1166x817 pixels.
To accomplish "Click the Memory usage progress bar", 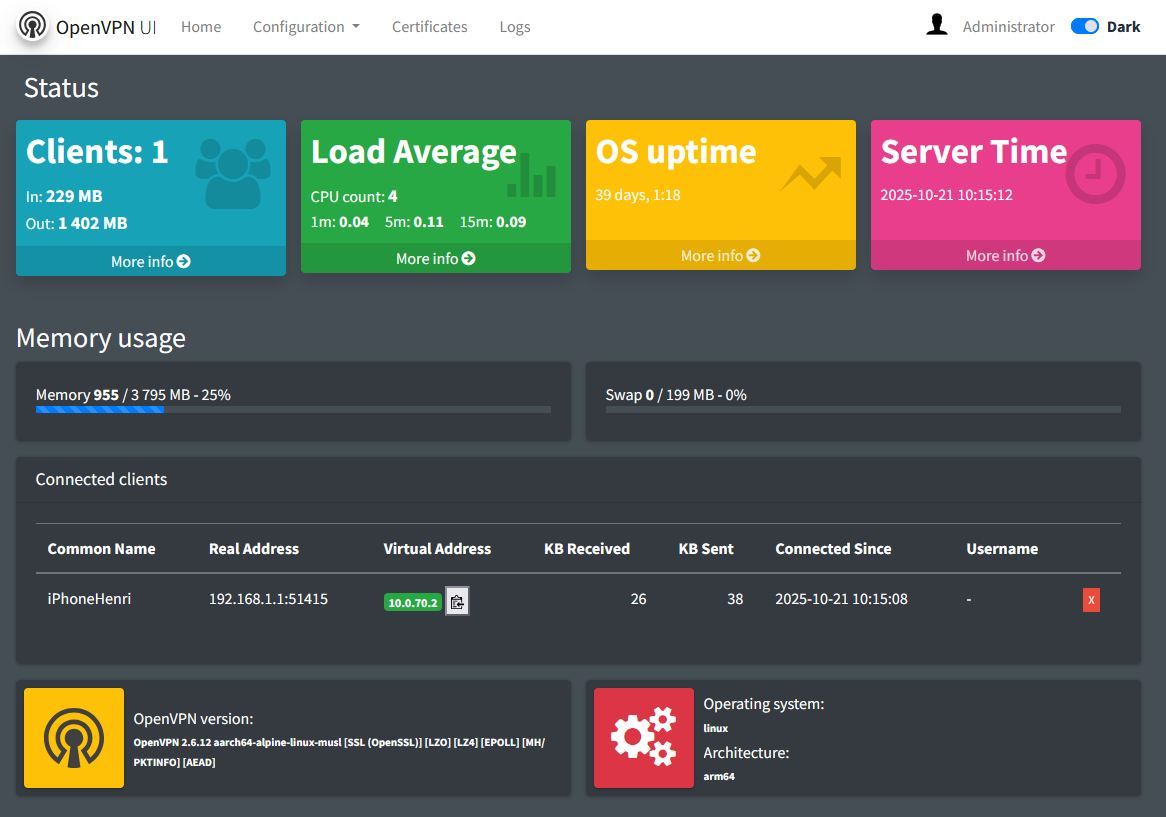I will [x=293, y=409].
